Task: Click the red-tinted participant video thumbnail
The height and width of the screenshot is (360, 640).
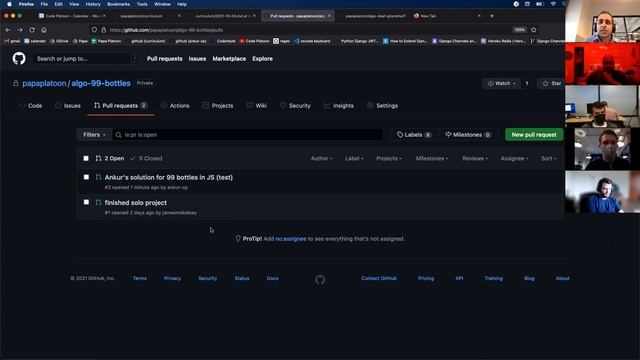Action: (x=602, y=64)
